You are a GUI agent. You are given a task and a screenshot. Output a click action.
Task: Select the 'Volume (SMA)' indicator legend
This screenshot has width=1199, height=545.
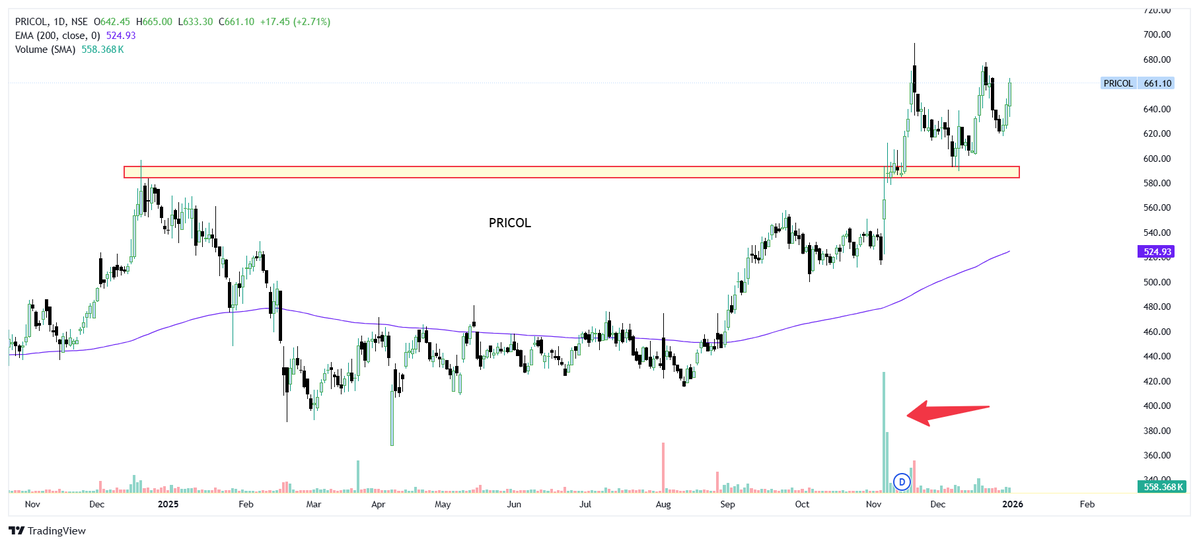(x=45, y=49)
